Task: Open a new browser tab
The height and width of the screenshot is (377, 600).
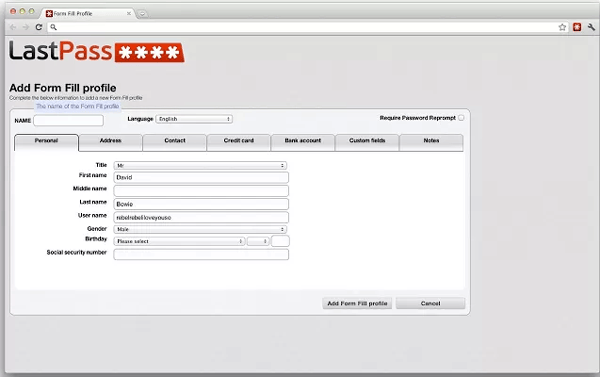Action: tap(142, 14)
